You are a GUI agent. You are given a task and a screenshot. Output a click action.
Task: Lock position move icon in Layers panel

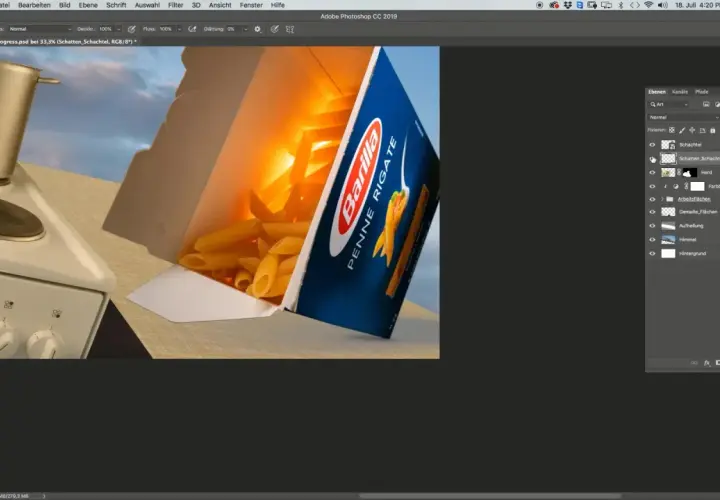coord(692,130)
